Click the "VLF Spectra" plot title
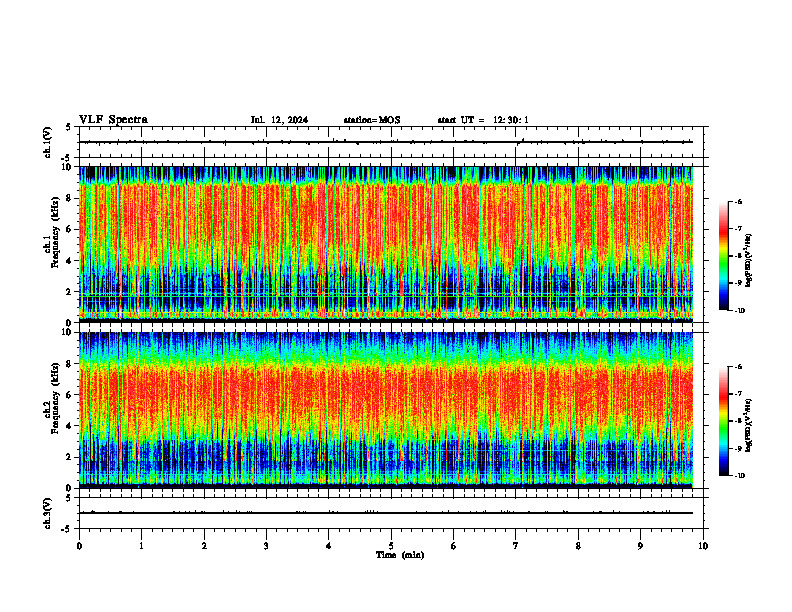792x612 pixels. click(x=113, y=120)
